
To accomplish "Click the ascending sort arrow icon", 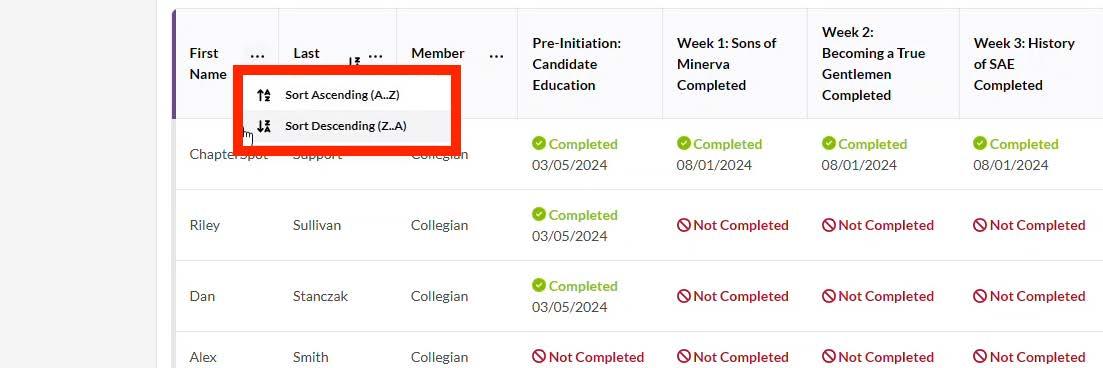I will coord(264,95).
